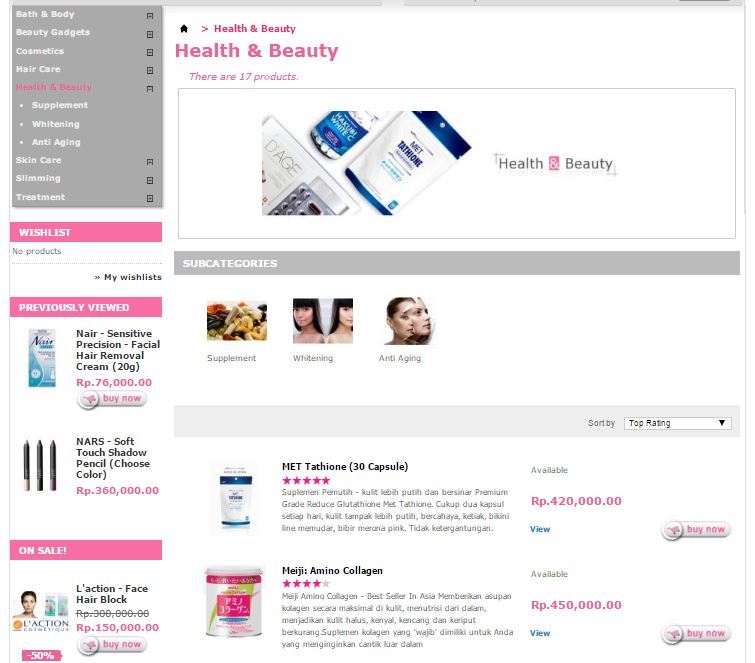The width and height of the screenshot is (755, 663).
Task: Buy now Nair Facial Hair Removal Cream
Action: tap(112, 399)
